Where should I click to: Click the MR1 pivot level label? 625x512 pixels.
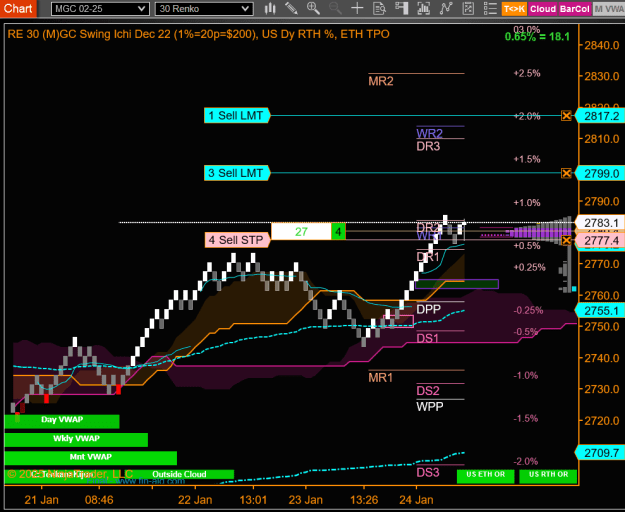pos(381,377)
